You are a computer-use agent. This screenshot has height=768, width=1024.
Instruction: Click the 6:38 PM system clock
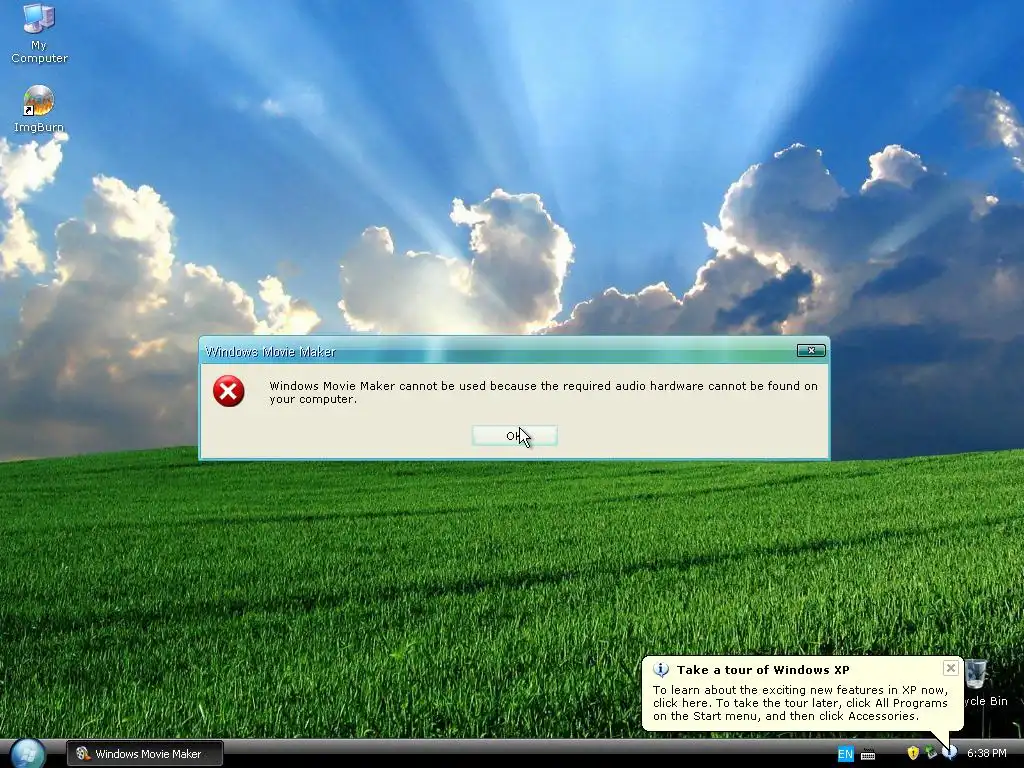pos(986,754)
